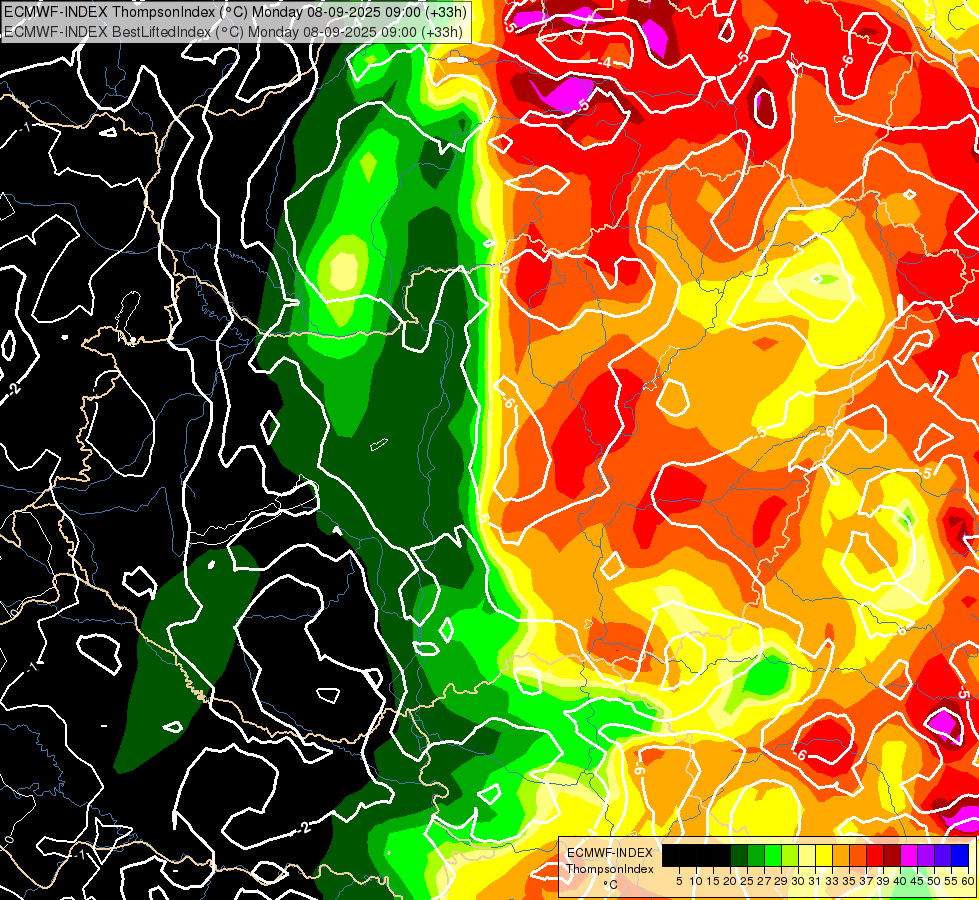Click the legend tick value '33'
Screen dimensions: 979x900
[832, 881]
